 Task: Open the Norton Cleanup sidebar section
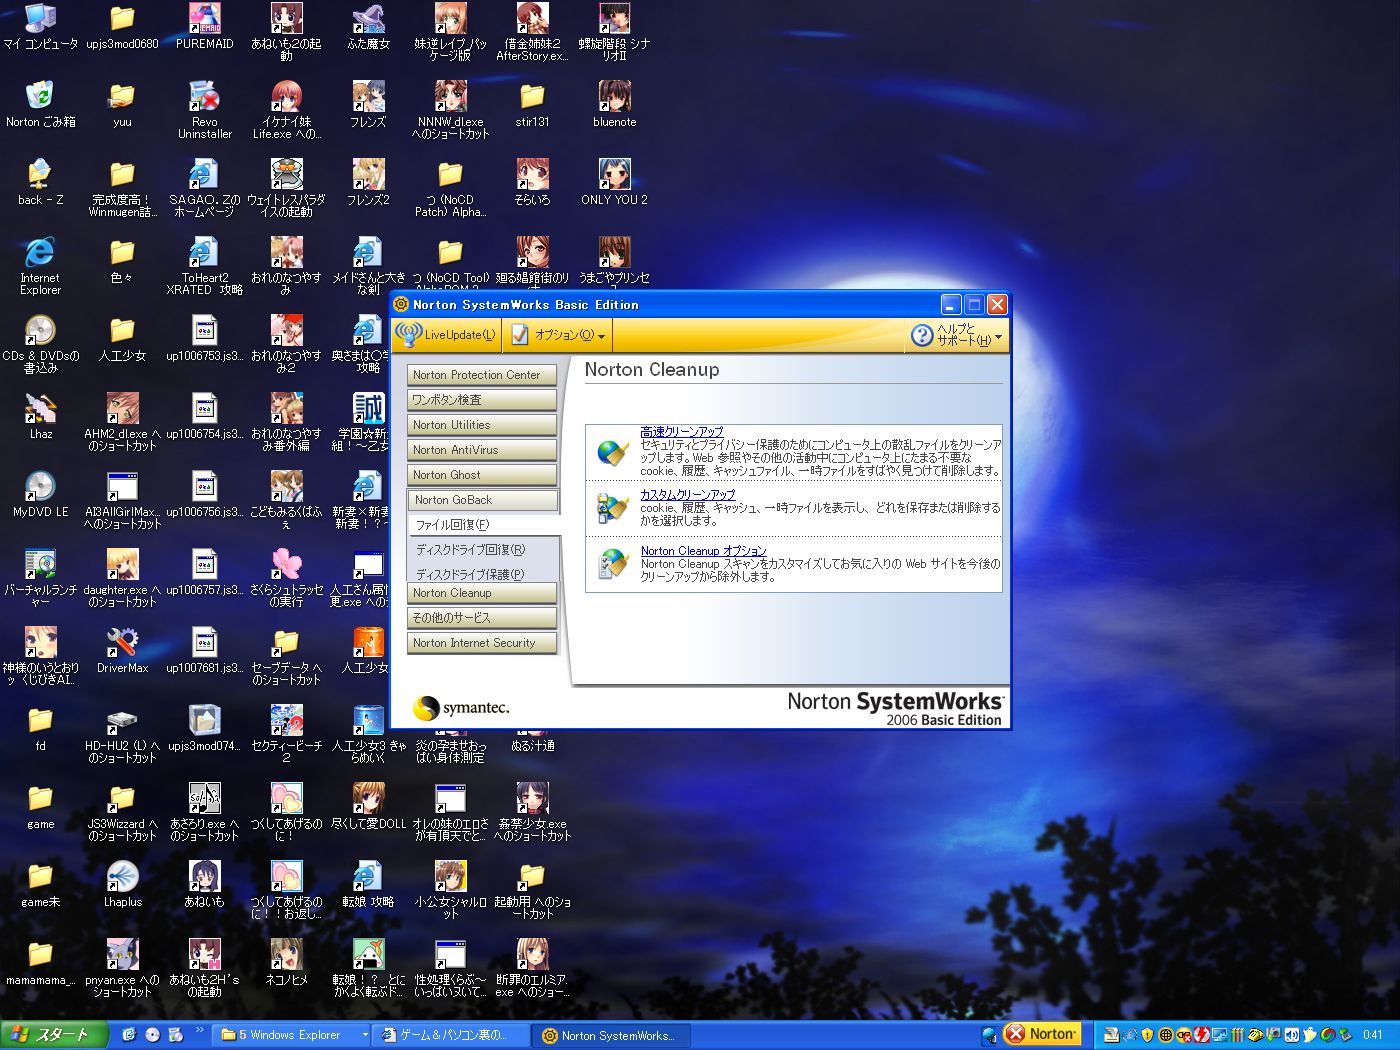click(x=482, y=593)
